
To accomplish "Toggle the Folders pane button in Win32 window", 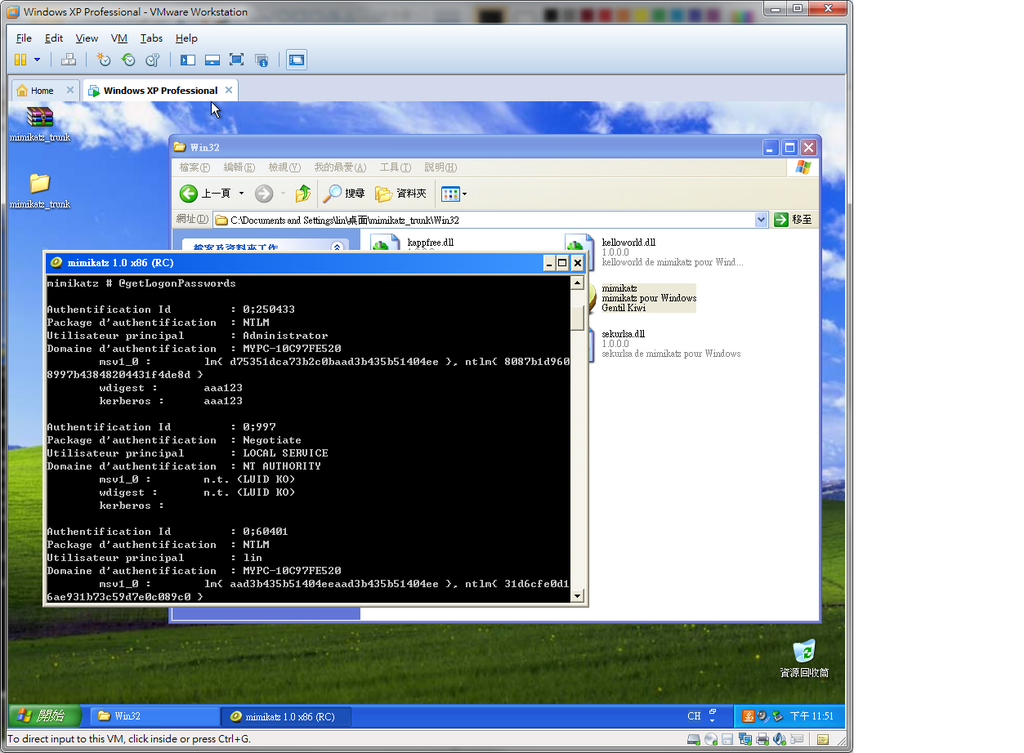I will coord(400,193).
